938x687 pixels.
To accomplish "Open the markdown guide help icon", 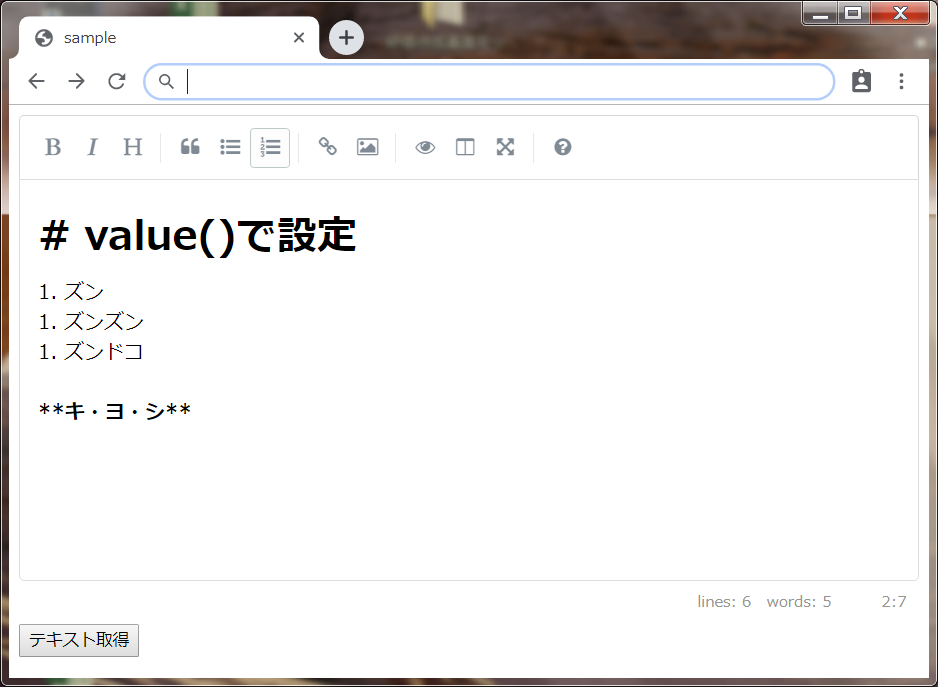I will click(x=563, y=147).
